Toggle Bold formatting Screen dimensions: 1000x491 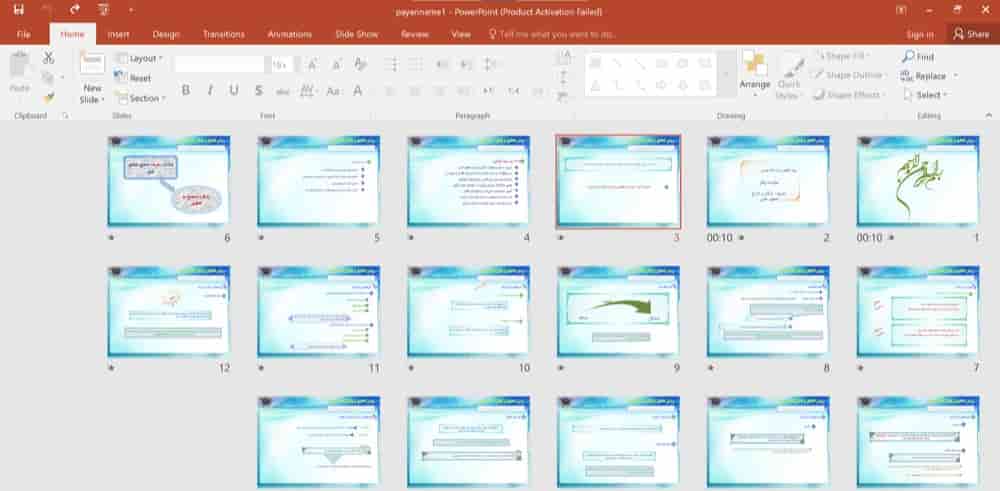(185, 90)
